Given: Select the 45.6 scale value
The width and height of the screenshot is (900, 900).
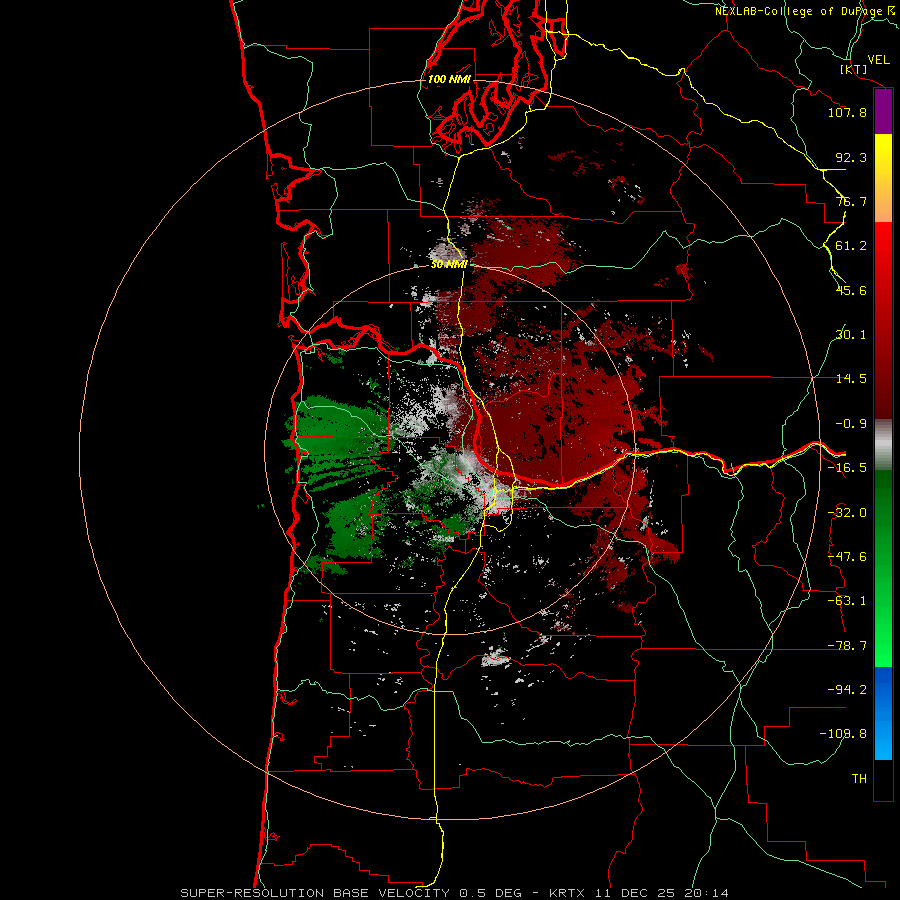Looking at the screenshot, I should (851, 290).
